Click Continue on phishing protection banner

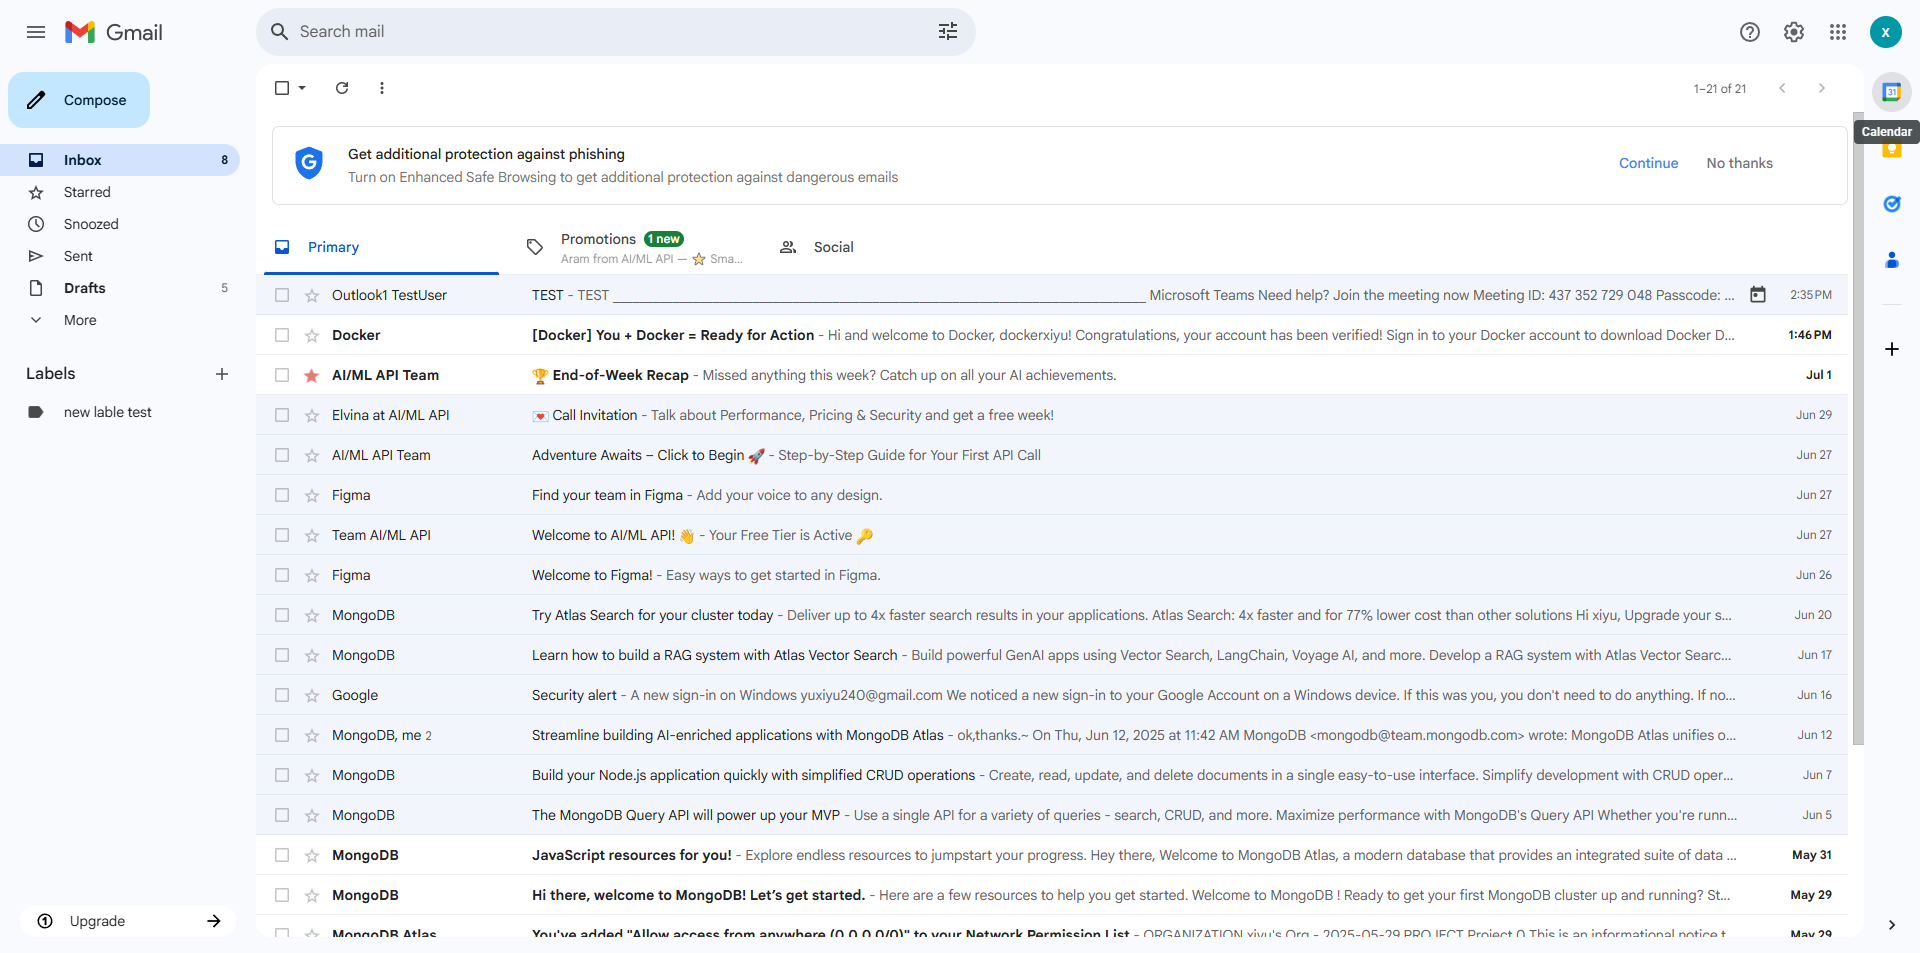click(x=1648, y=163)
